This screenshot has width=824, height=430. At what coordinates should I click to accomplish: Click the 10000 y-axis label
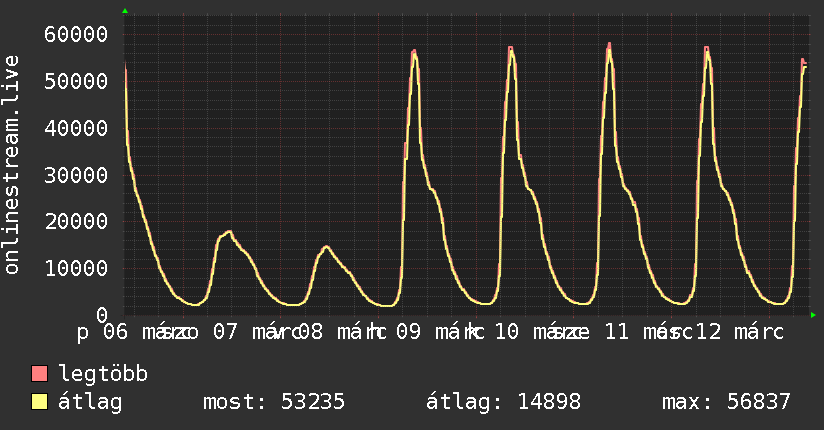point(76,269)
